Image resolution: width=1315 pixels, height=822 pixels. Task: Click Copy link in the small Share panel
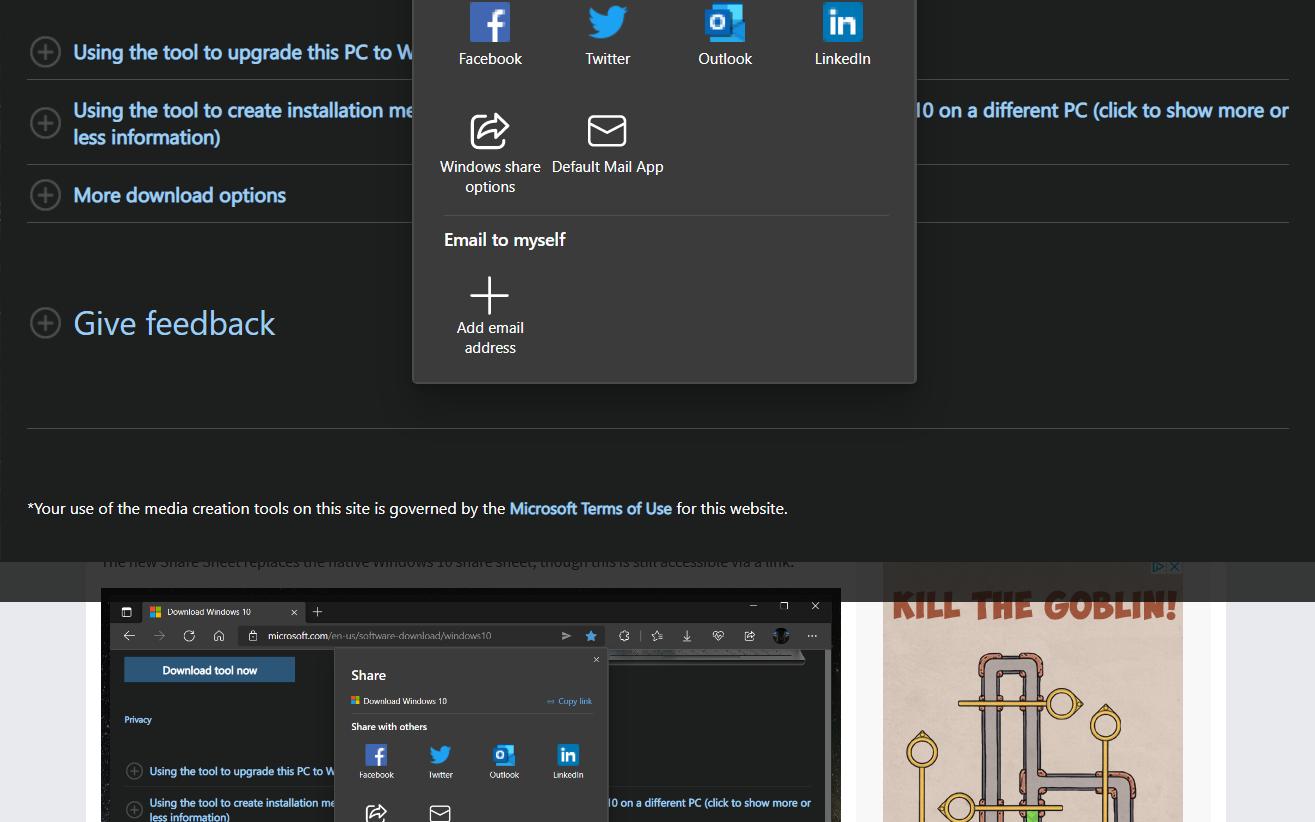coord(570,701)
